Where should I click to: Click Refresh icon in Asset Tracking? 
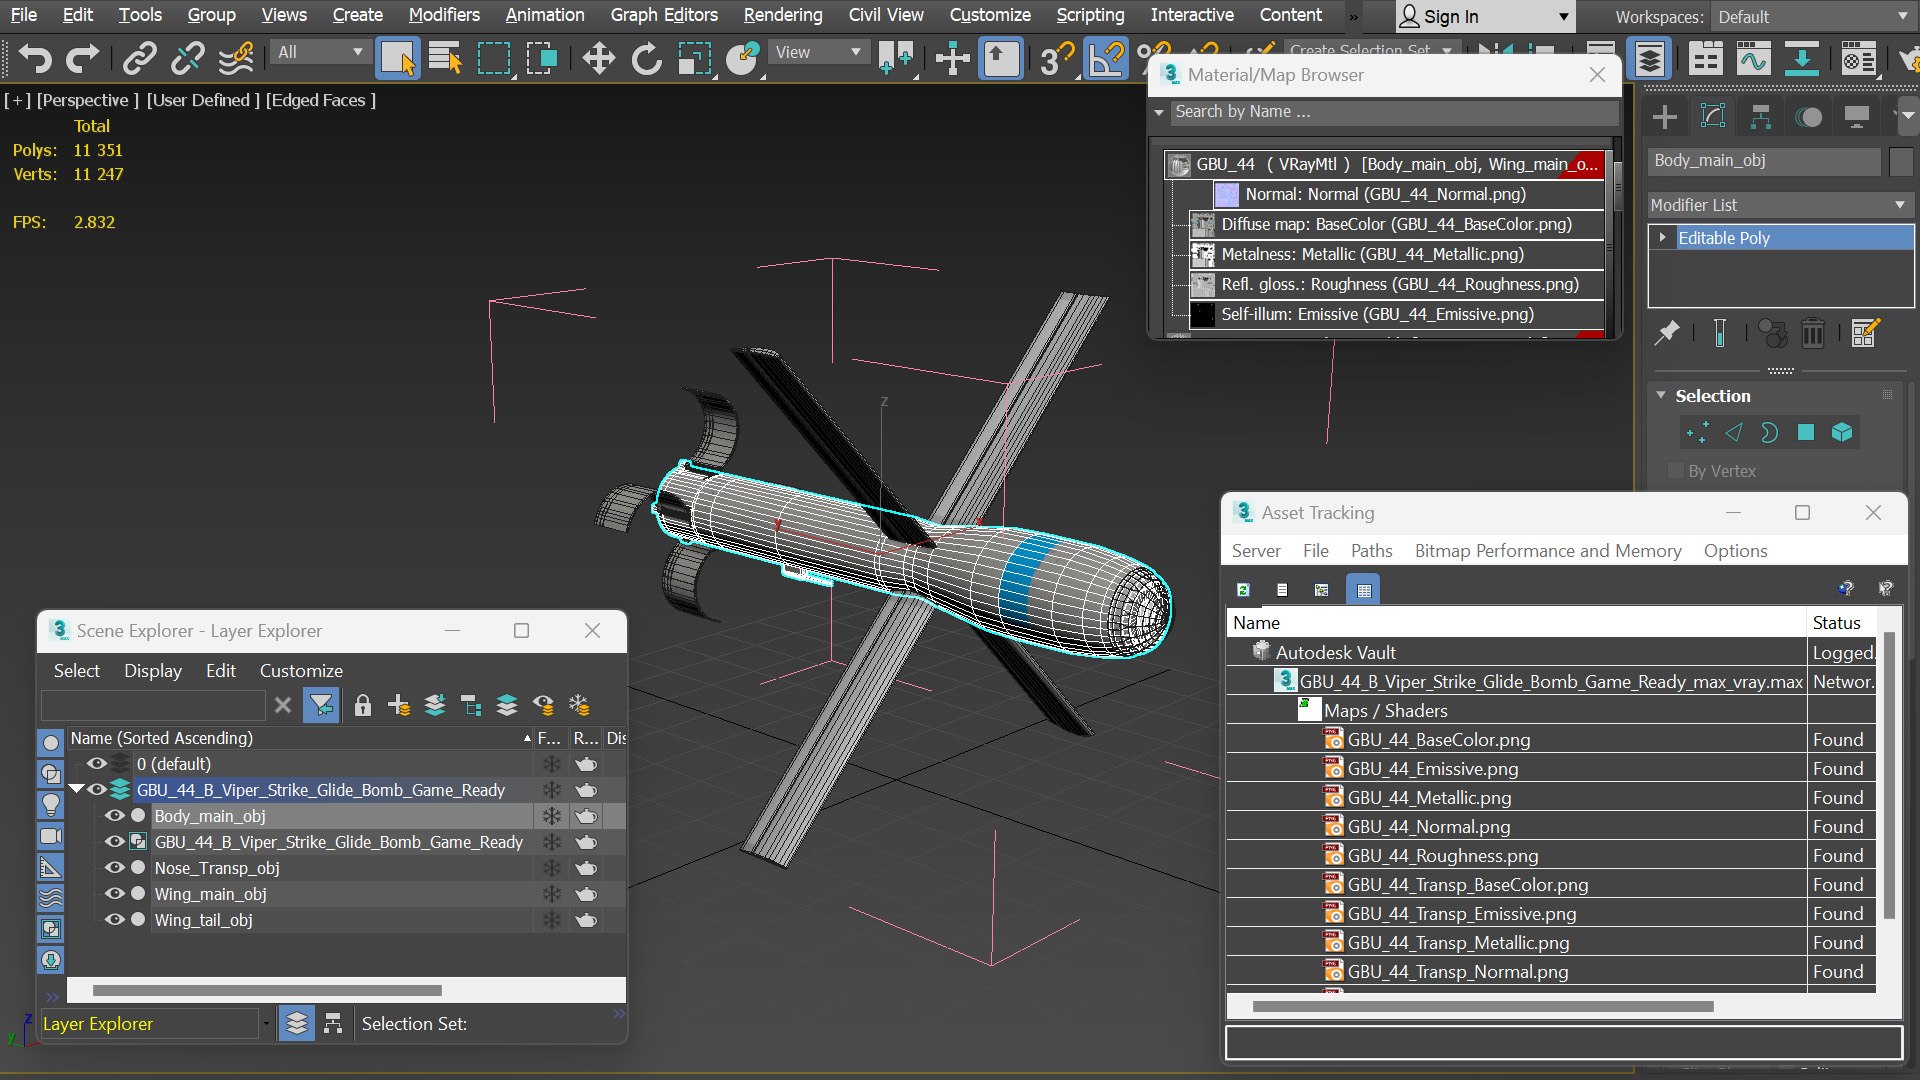tap(1243, 590)
